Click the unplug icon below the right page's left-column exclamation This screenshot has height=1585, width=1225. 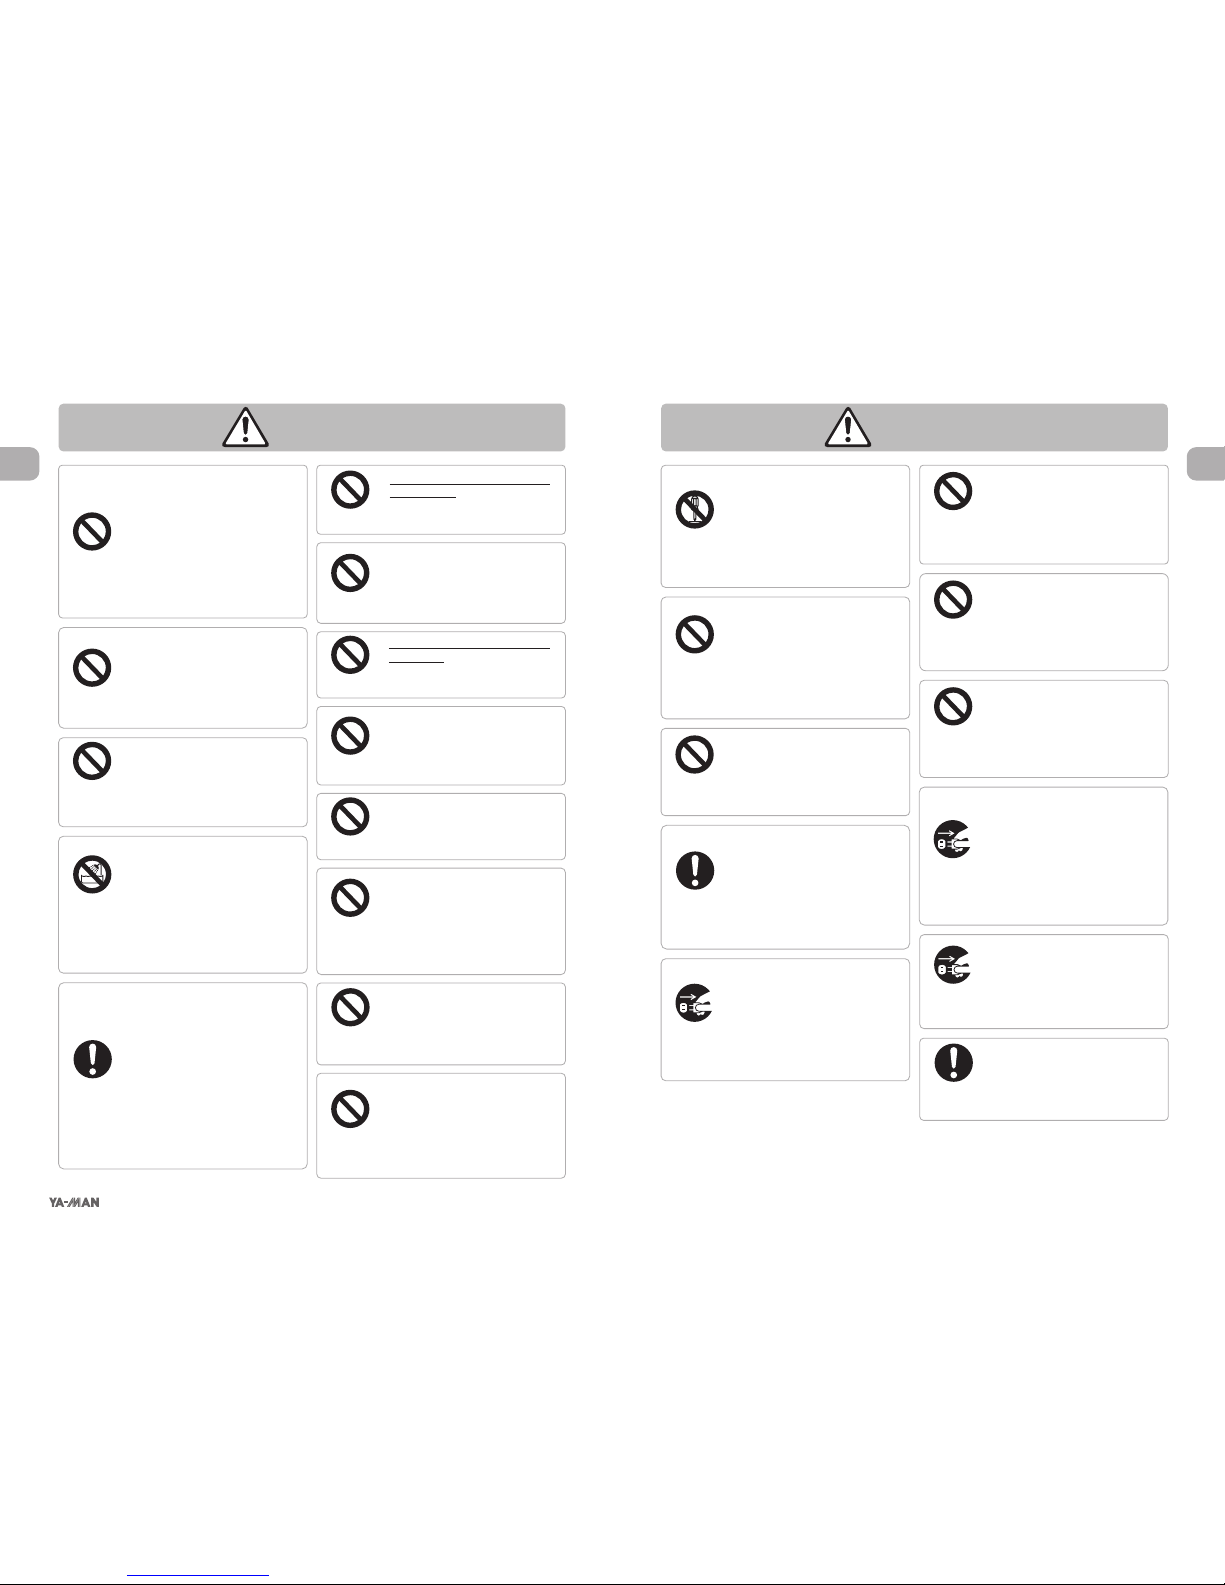tap(695, 1003)
